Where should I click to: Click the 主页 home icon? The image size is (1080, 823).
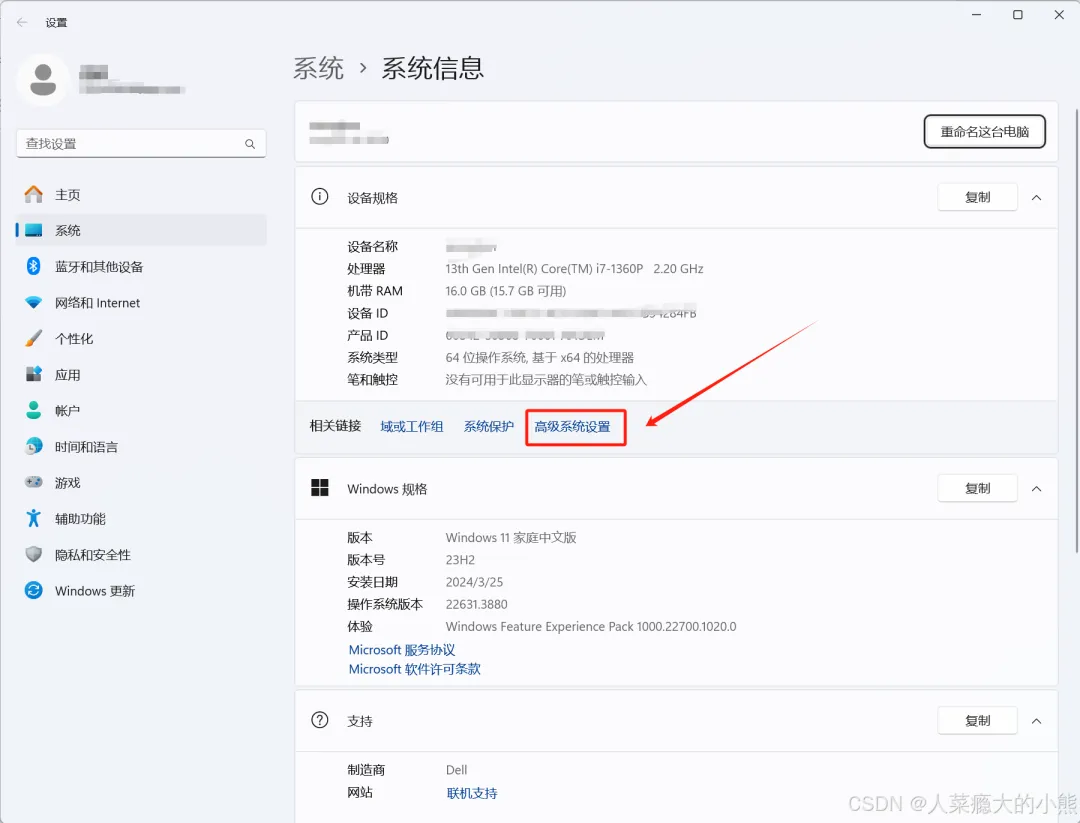click(x=33, y=194)
